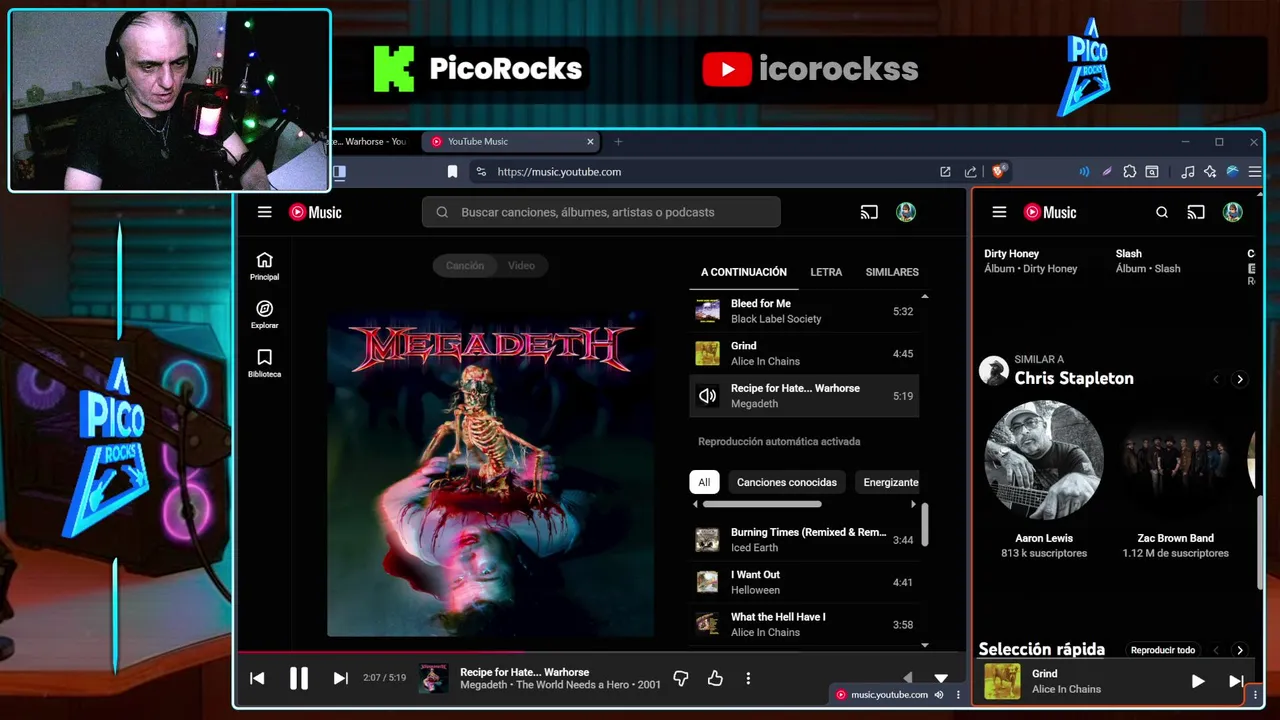The width and height of the screenshot is (1280, 720).
Task: Click the YouTube Music logo in main window
Action: point(315,212)
